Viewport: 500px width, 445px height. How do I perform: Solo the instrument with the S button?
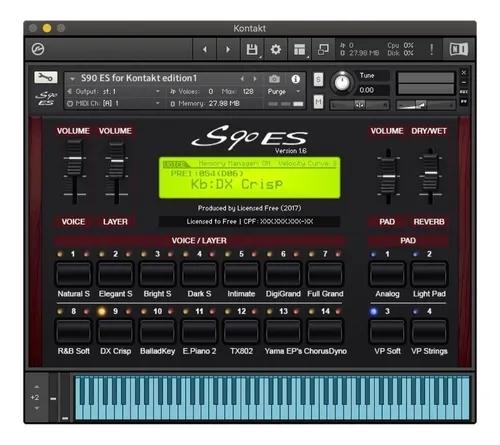click(x=318, y=79)
